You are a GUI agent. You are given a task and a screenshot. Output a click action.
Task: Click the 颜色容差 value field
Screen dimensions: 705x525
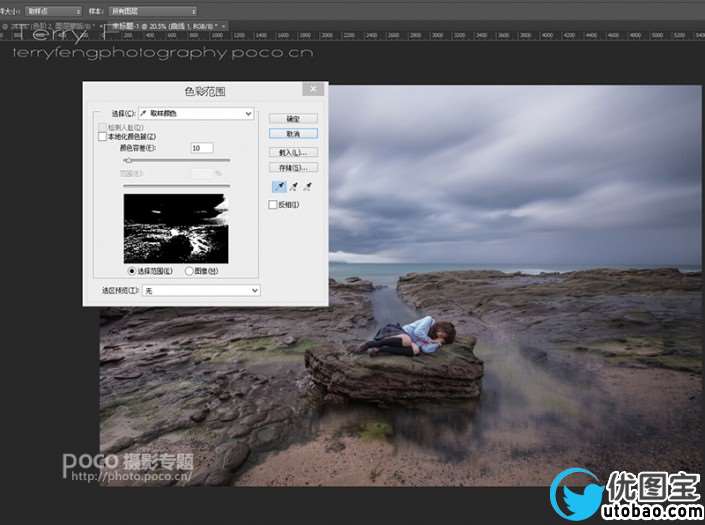(x=201, y=148)
